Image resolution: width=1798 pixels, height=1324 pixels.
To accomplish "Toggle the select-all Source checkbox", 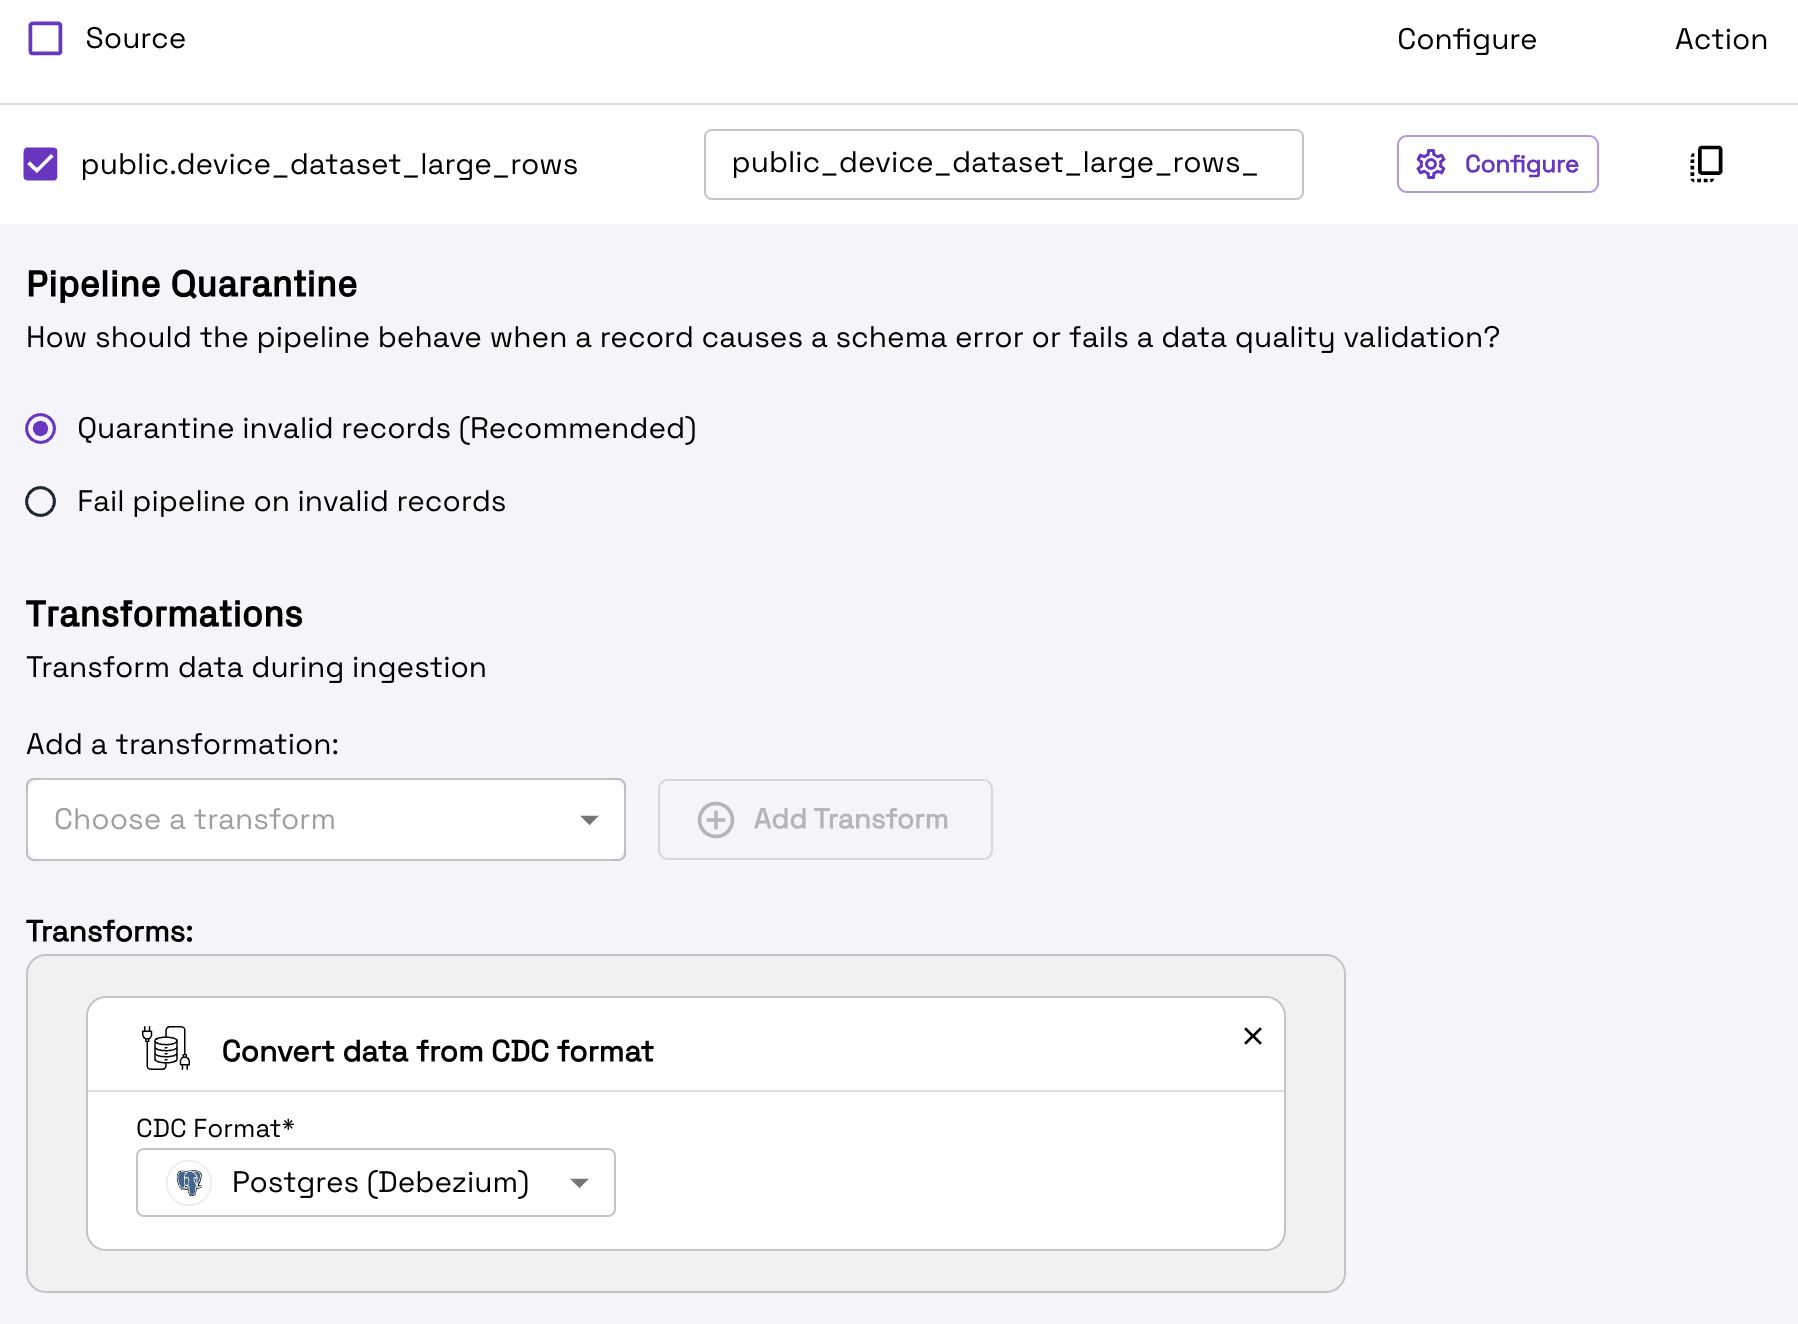I will pos(45,39).
